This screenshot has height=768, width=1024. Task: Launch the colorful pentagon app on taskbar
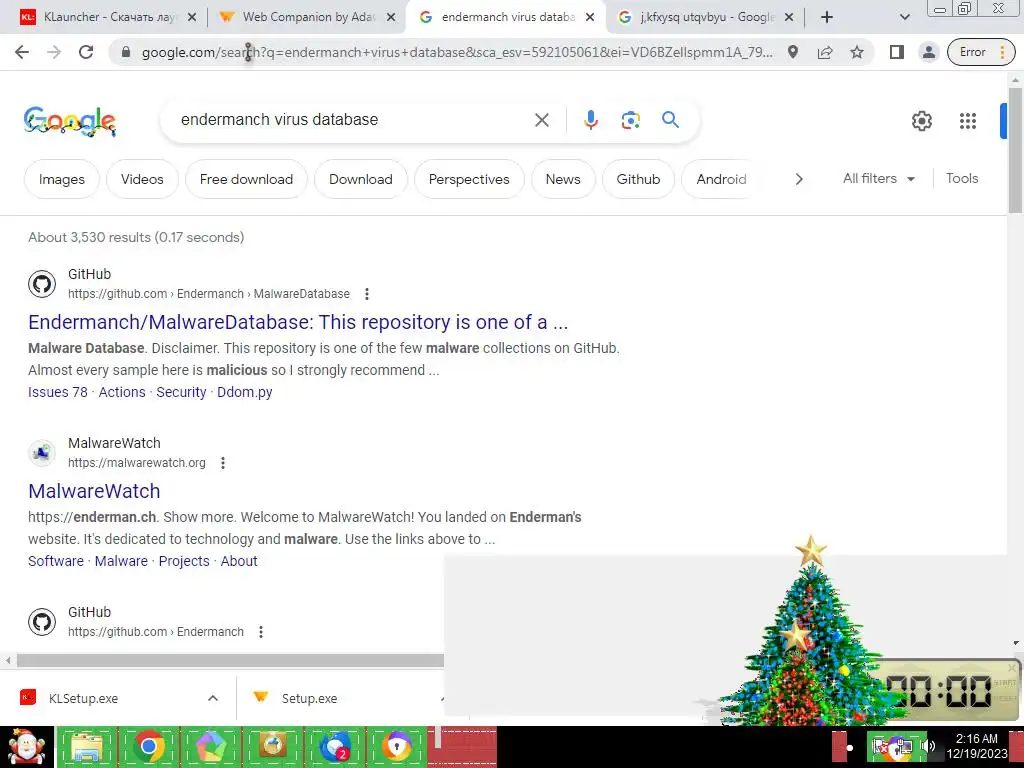pos(210,747)
